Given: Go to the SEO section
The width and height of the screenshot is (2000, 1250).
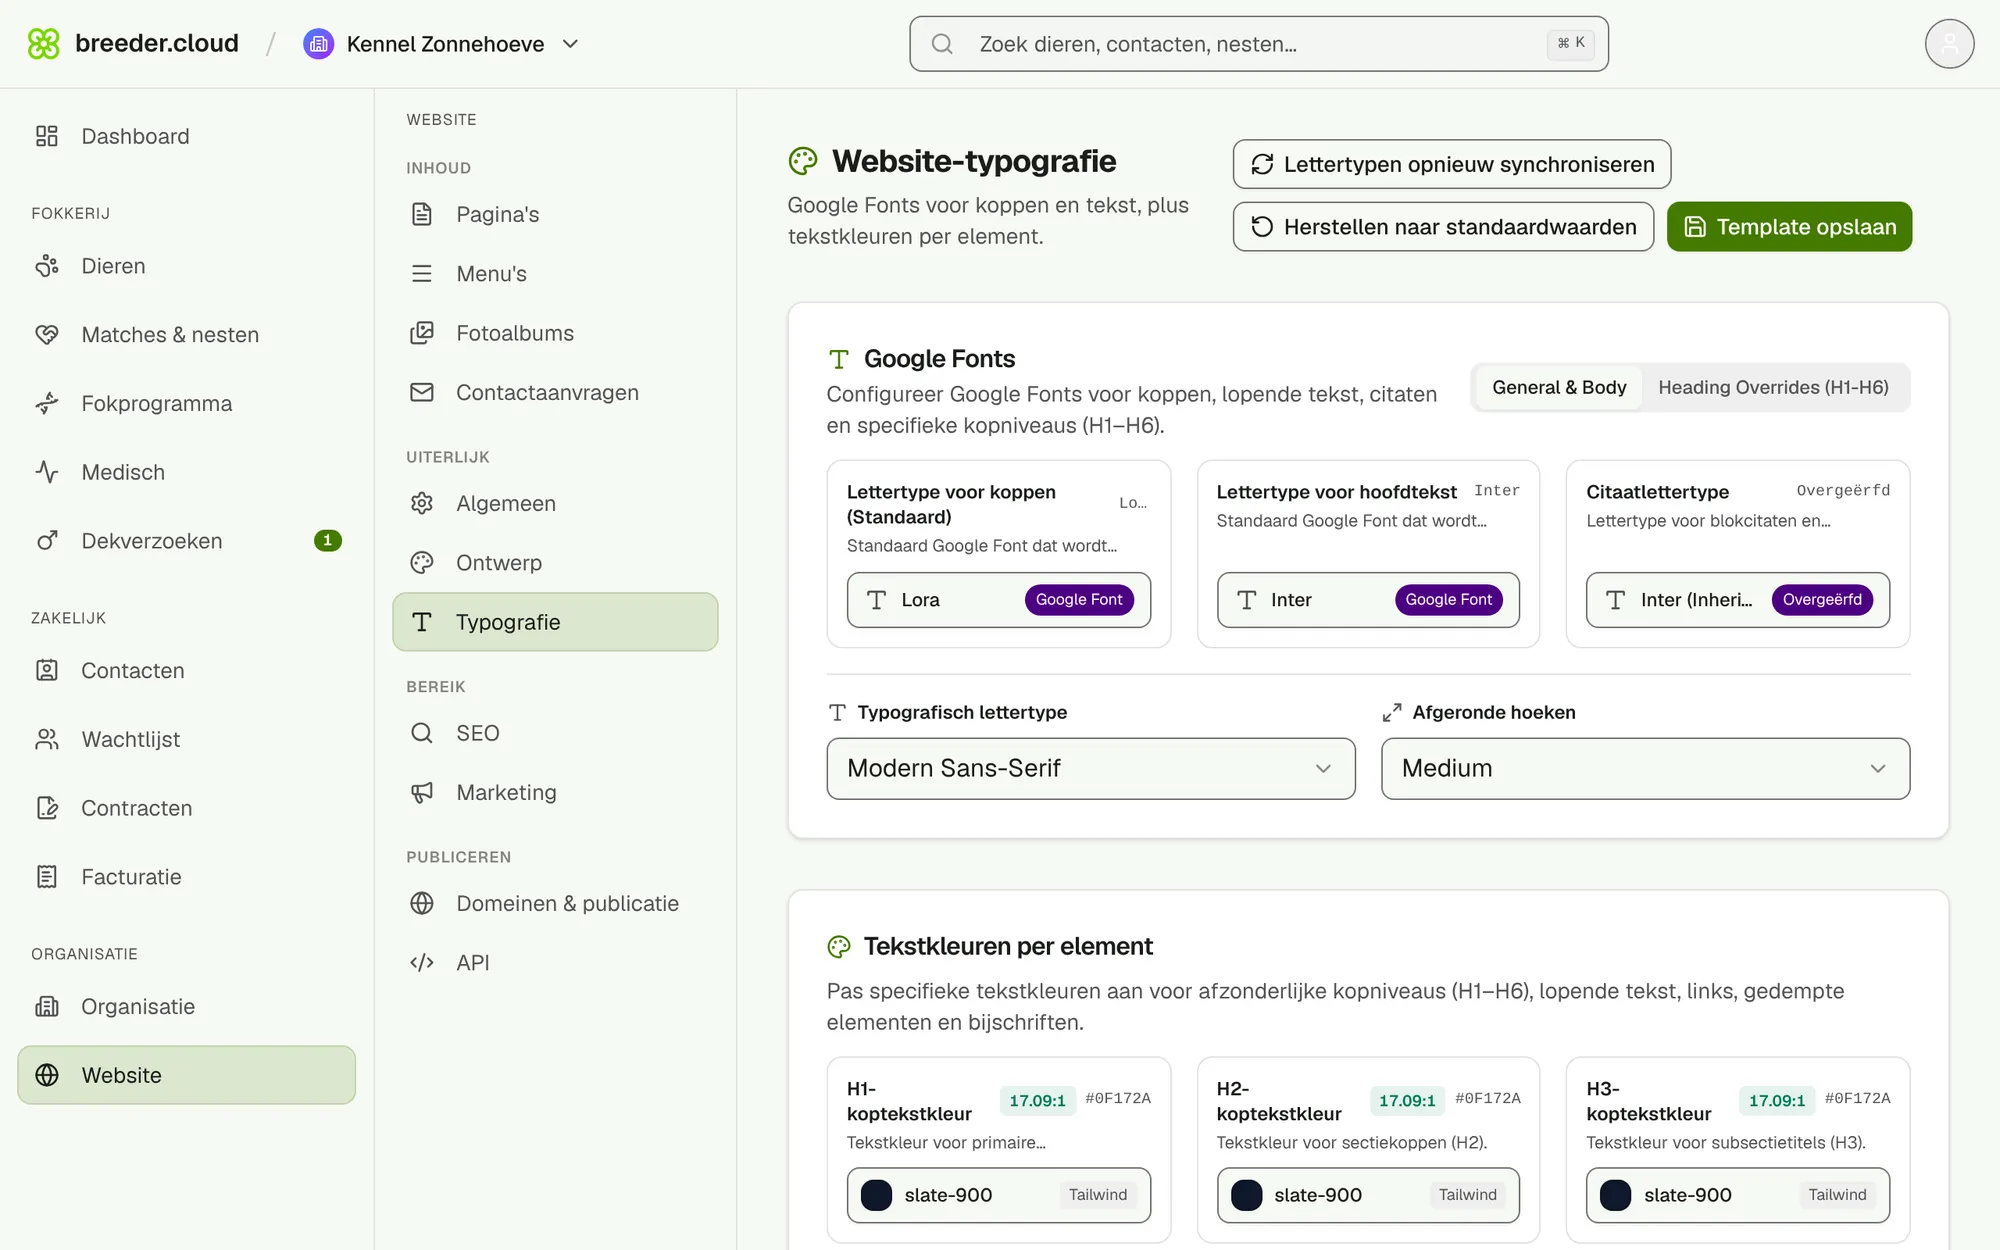Looking at the screenshot, I should [x=555, y=733].
